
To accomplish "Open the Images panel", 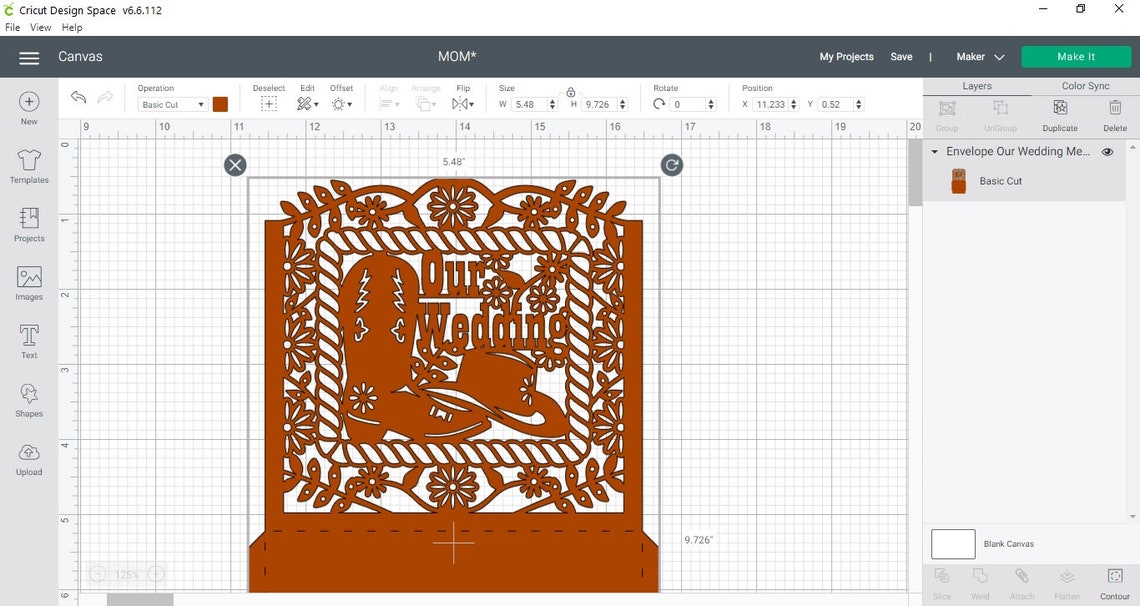I will pyautogui.click(x=28, y=281).
